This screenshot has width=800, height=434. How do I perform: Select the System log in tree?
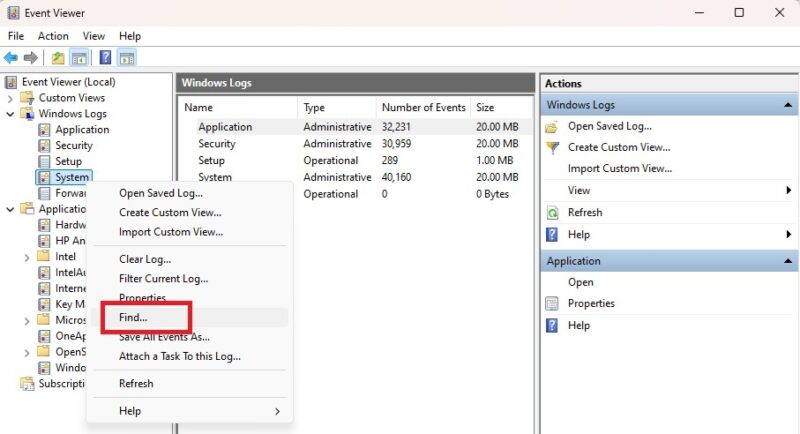pyautogui.click(x=72, y=177)
